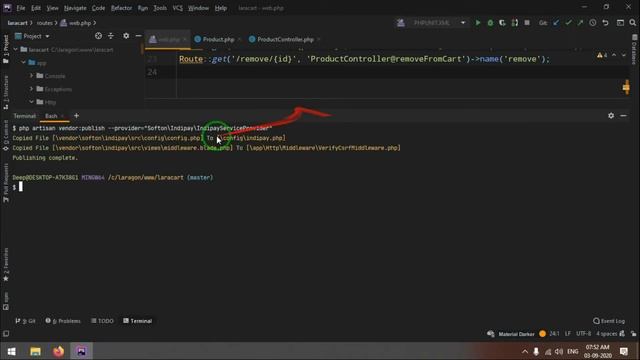Open the TODO tool window
Screen dimensions: 640x360
click(102, 321)
